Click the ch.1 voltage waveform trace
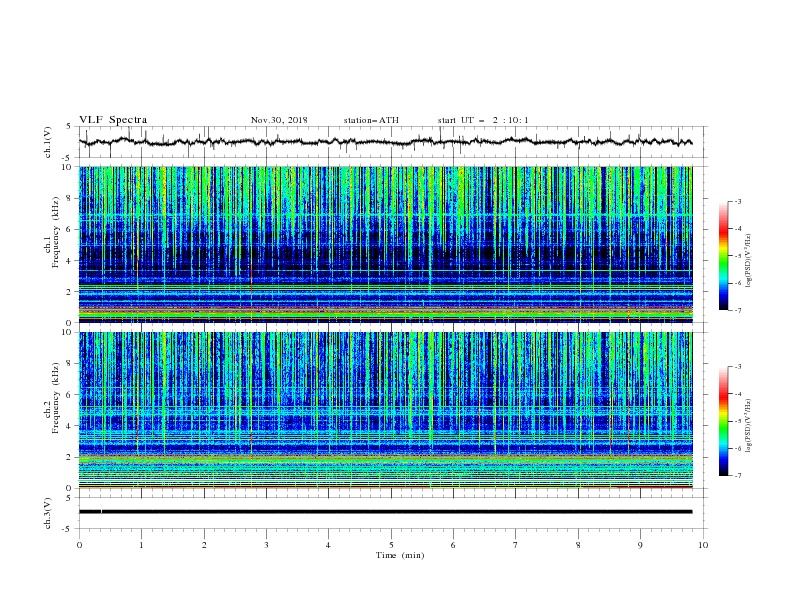 [x=385, y=142]
